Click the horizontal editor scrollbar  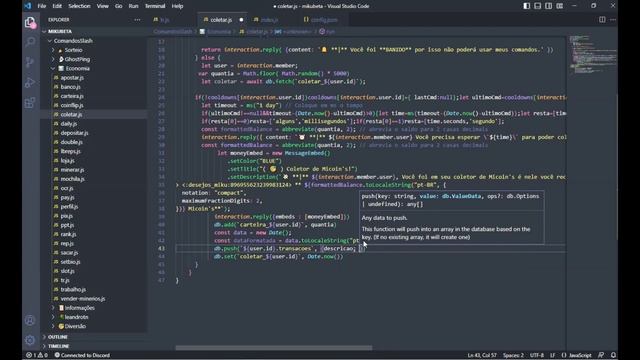tap(273, 348)
